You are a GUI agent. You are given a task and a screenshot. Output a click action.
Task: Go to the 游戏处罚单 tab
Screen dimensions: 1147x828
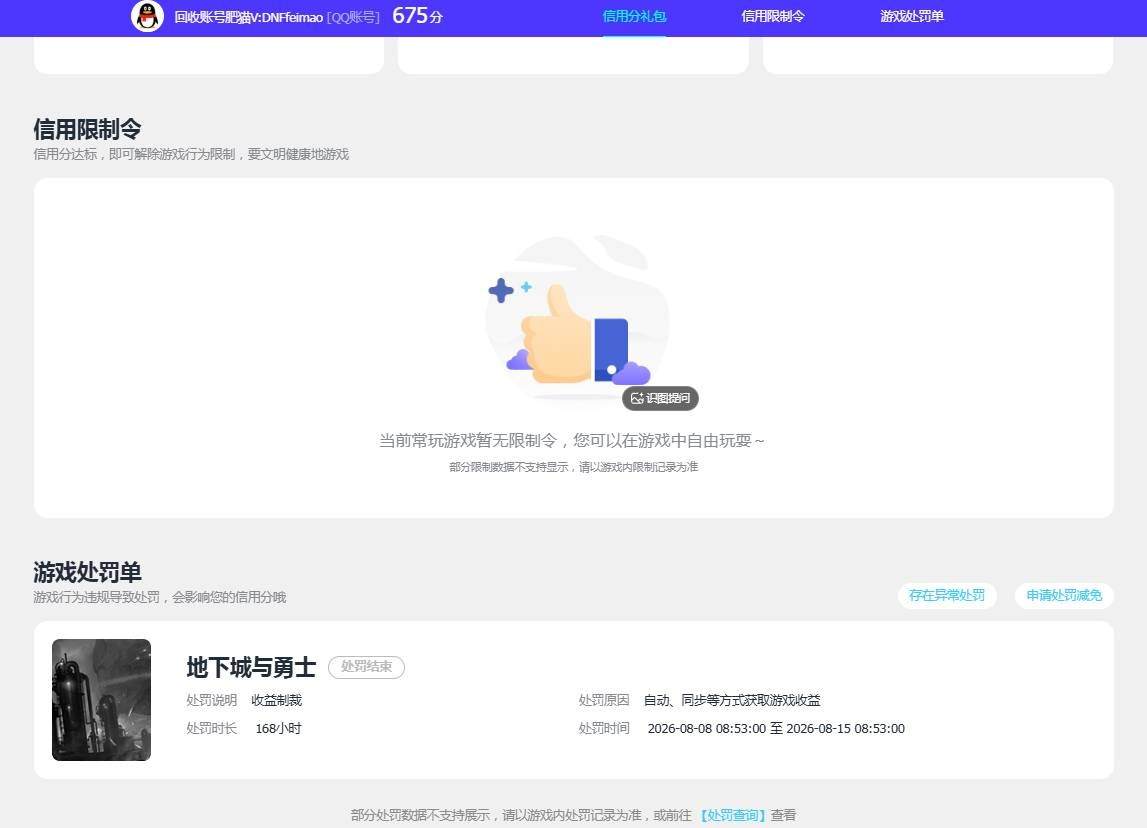(x=911, y=16)
